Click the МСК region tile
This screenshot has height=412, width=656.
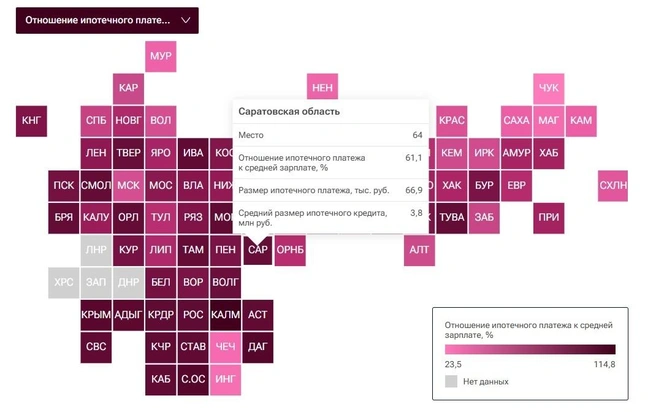[x=128, y=185]
